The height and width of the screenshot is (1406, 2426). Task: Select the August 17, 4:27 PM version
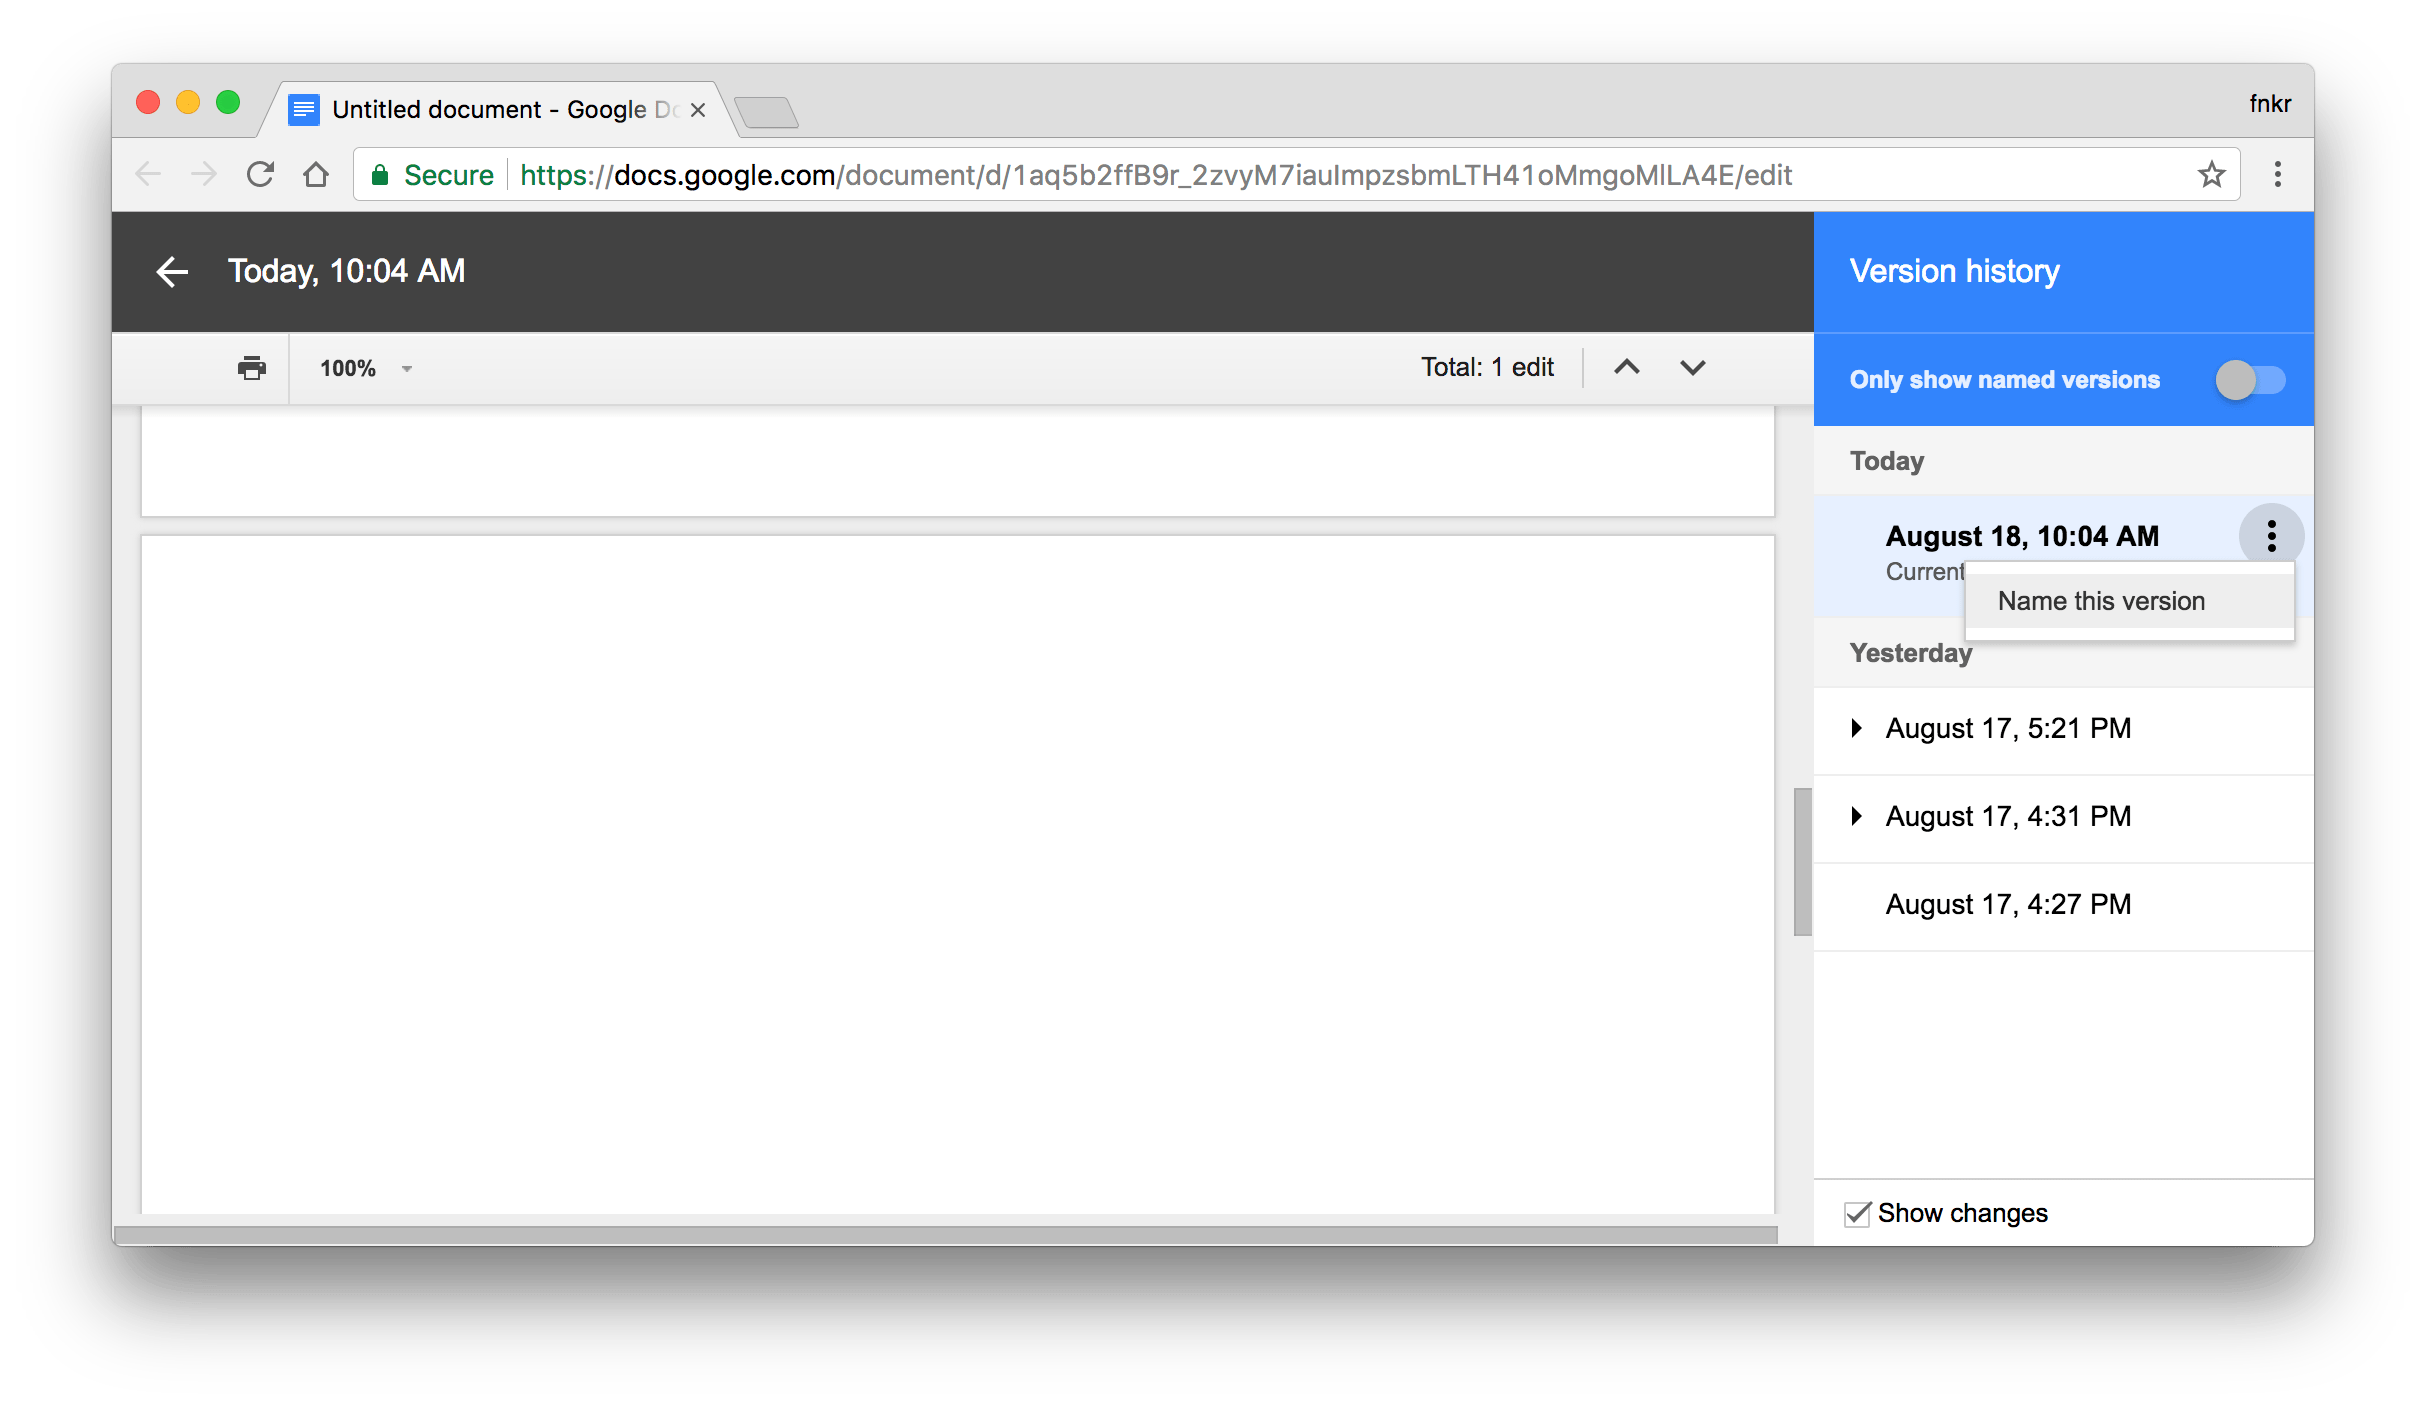[x=2006, y=903]
